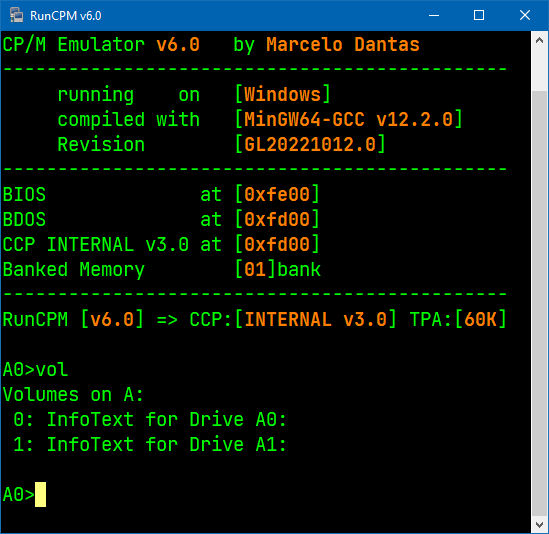Viewport: 549px width, 534px height.
Task: Click the yellow cursor at the A0> prompt
Action: click(x=40, y=494)
